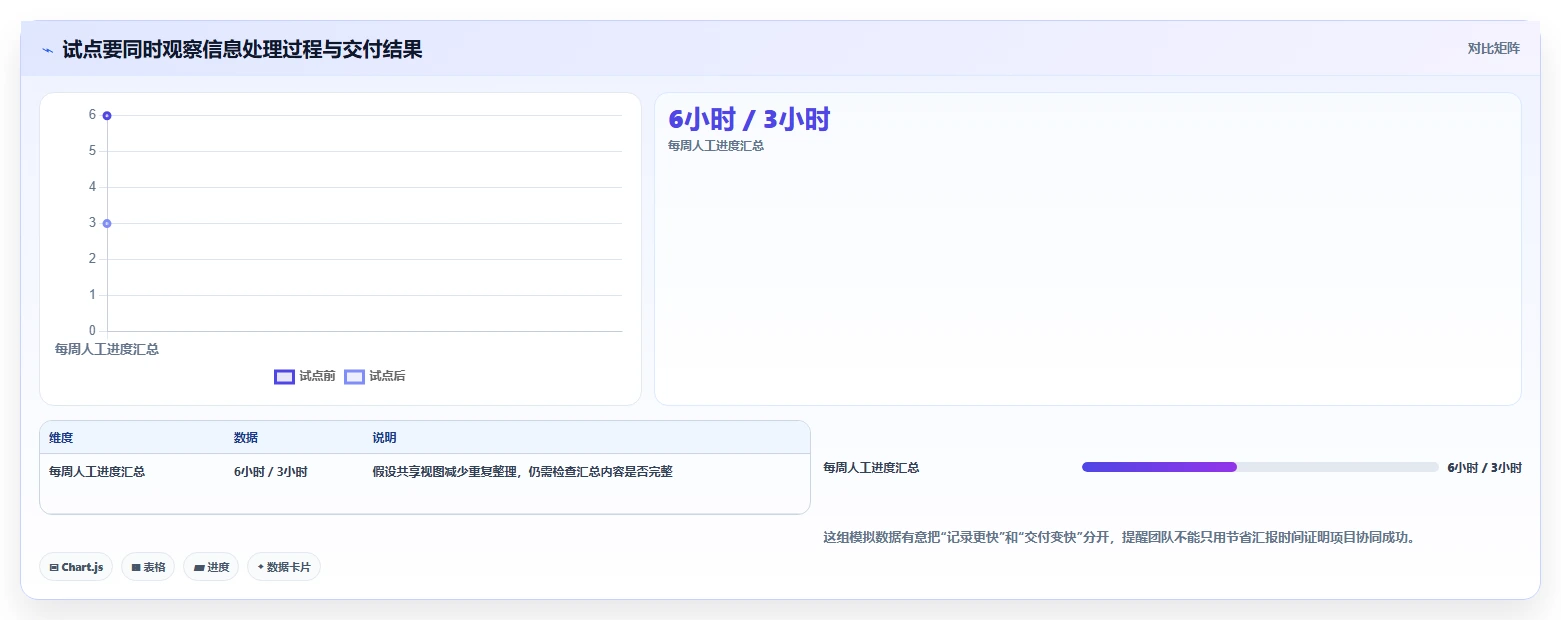Click the heading 试点要同时观察信息处理过程与交付结果

coord(242,50)
